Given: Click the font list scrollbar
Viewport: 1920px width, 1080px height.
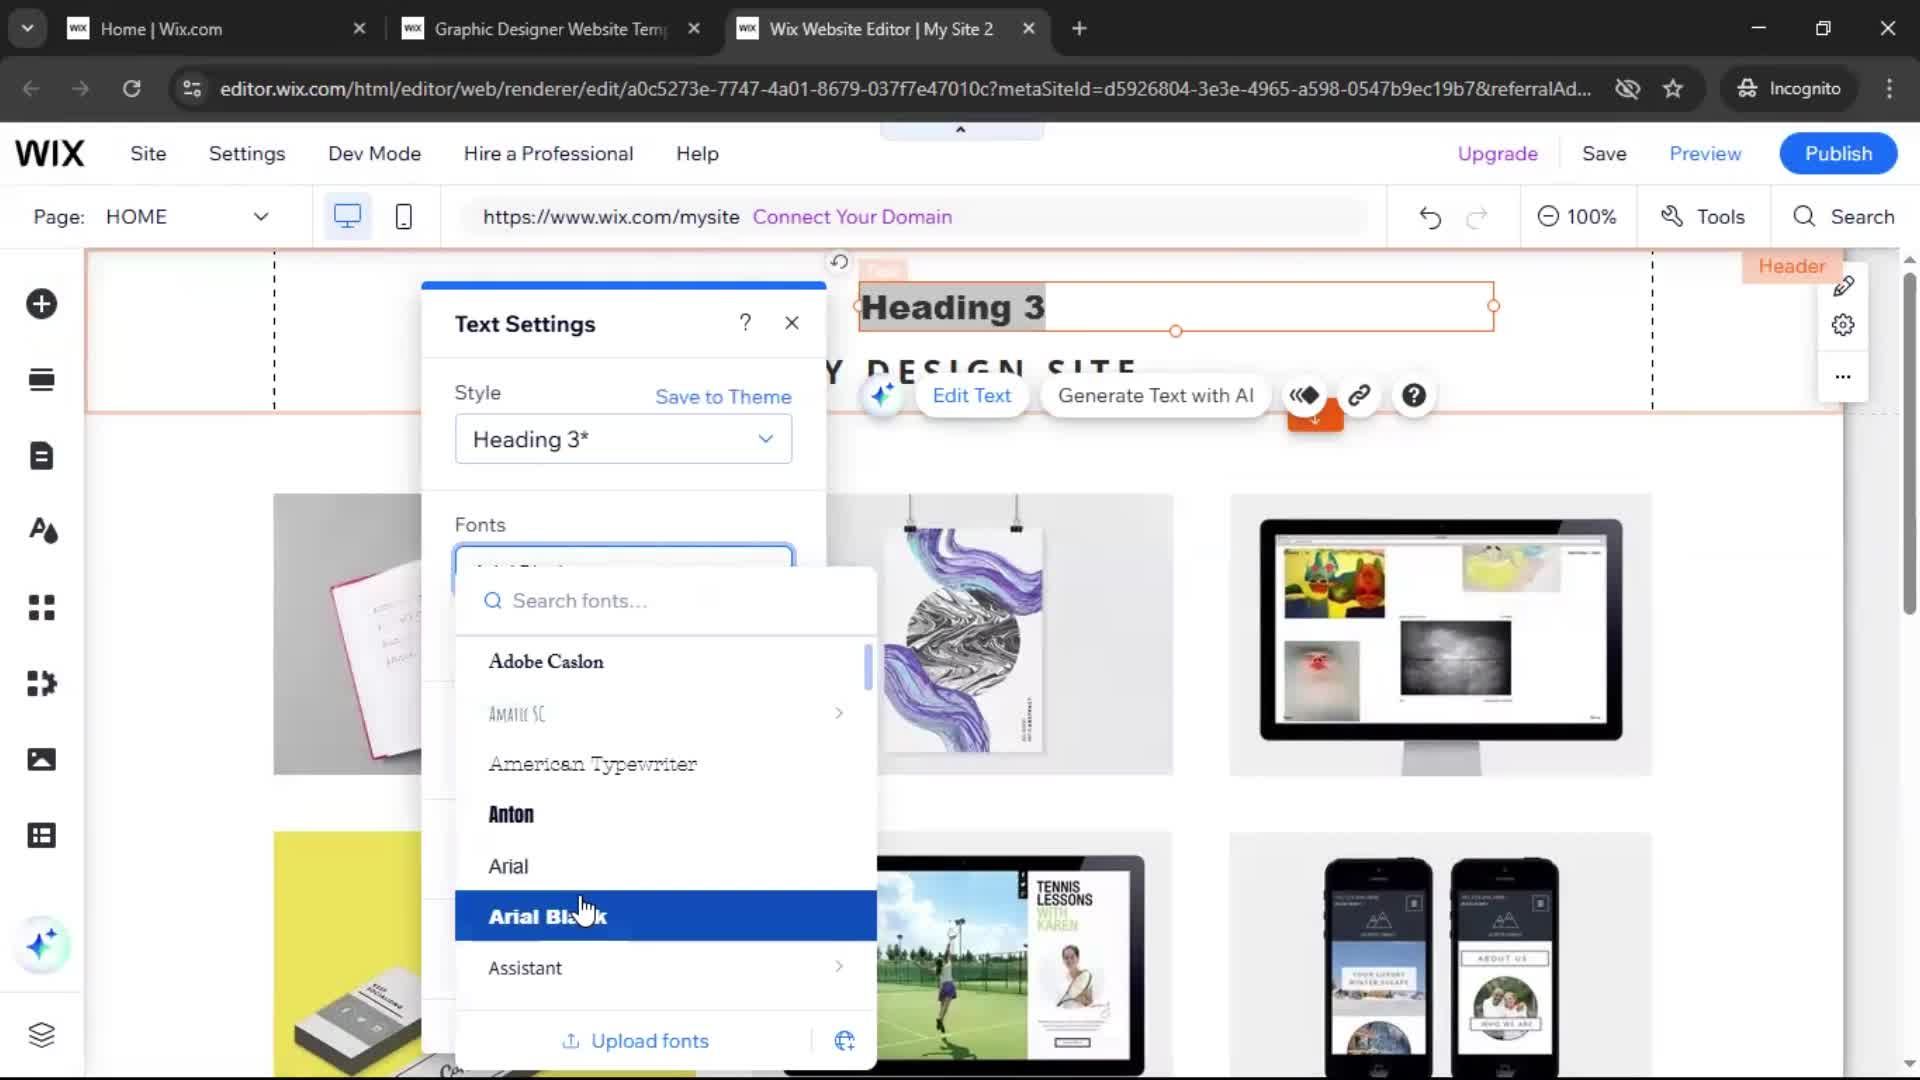Looking at the screenshot, I should click(x=868, y=668).
